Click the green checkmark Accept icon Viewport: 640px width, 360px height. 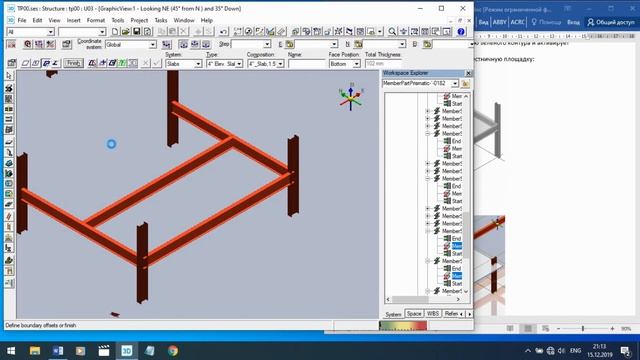[x=156, y=63]
